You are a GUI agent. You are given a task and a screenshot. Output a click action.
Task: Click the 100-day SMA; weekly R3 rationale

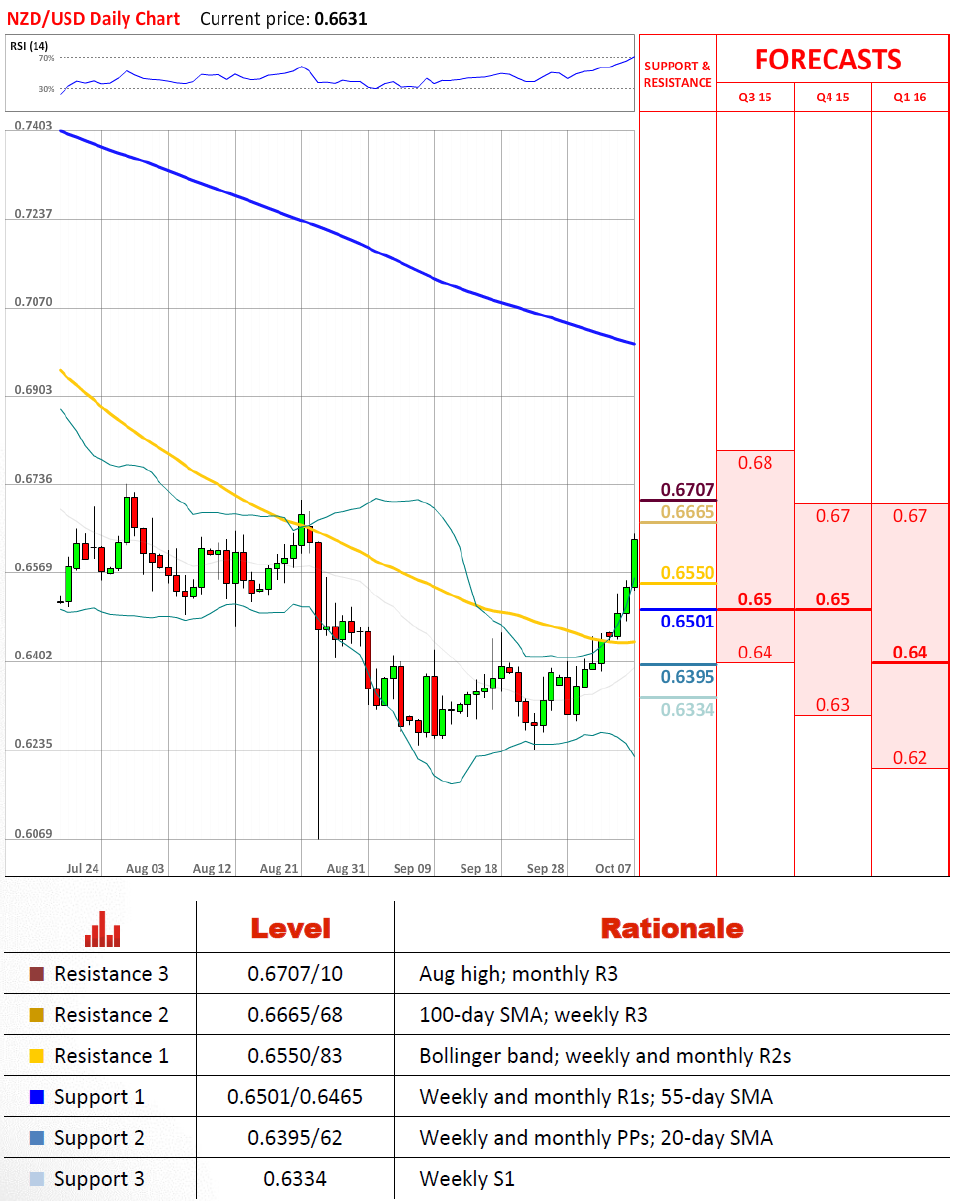coord(533,1015)
